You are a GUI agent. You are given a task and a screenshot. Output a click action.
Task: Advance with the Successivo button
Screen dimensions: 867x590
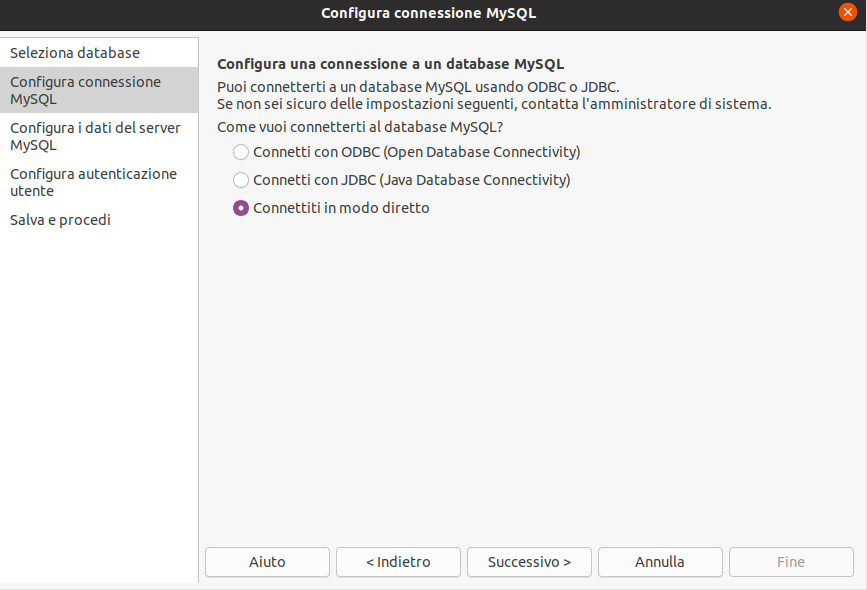pyautogui.click(x=529, y=562)
